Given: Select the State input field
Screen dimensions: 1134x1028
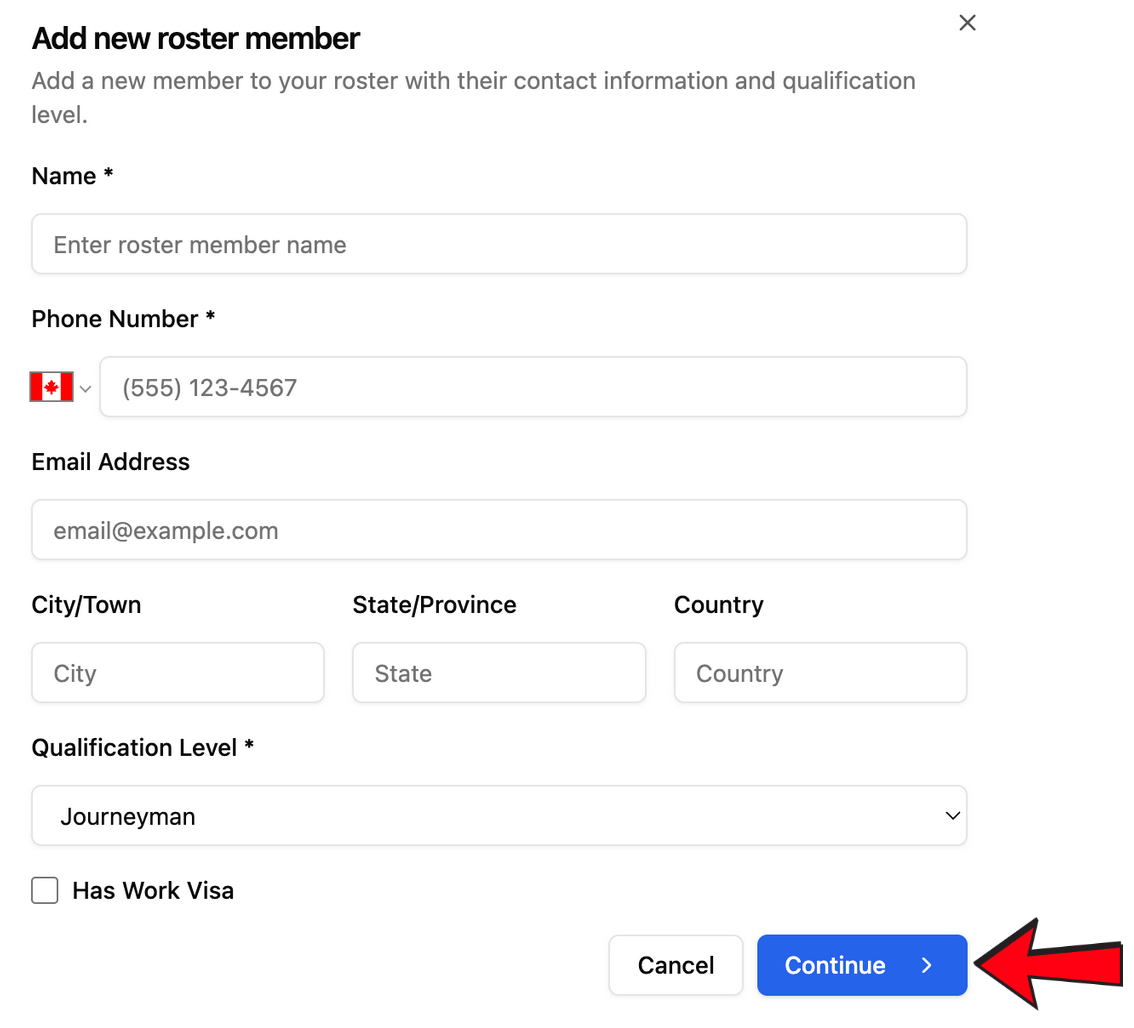Looking at the screenshot, I should pos(498,672).
